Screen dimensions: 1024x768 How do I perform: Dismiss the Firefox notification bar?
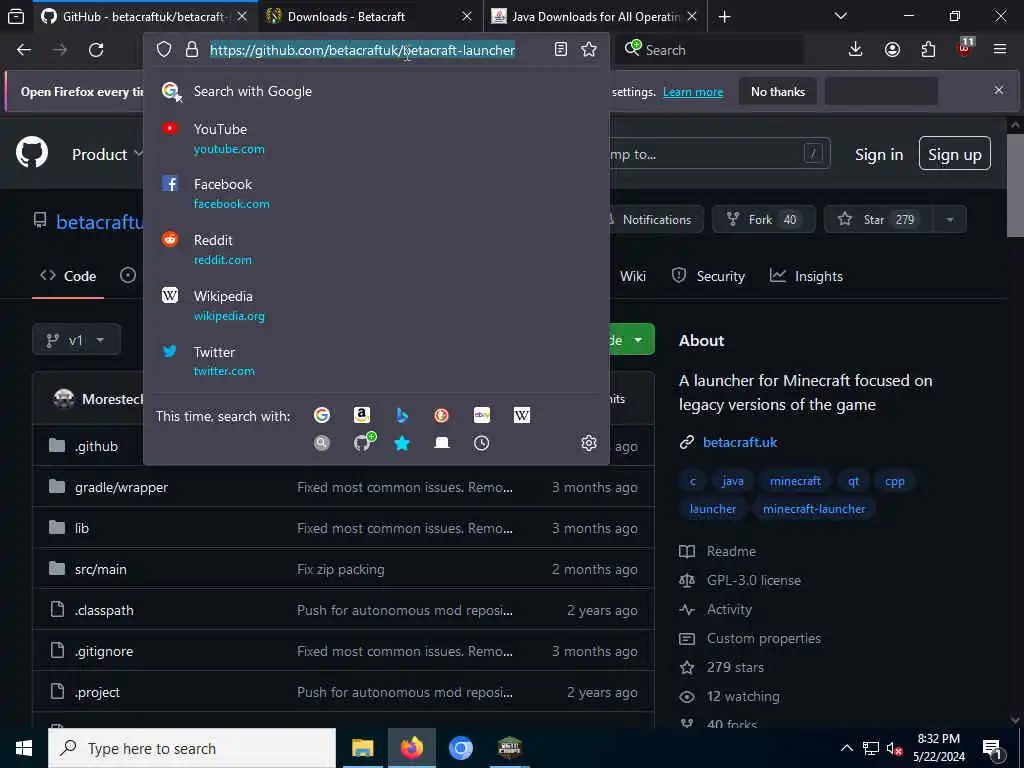click(x=999, y=90)
